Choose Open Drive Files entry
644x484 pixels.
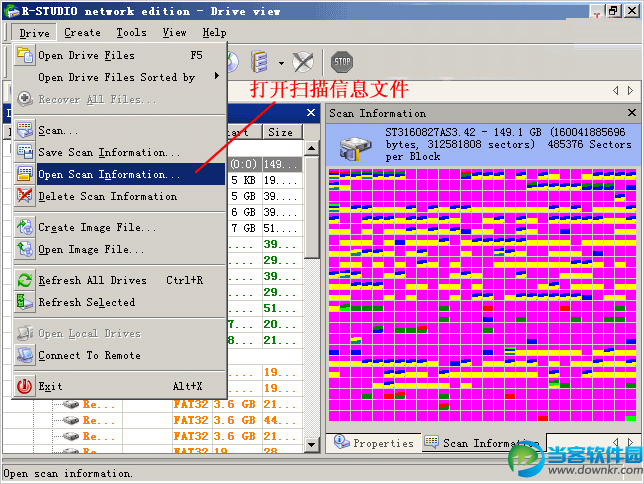pyautogui.click(x=120, y=55)
